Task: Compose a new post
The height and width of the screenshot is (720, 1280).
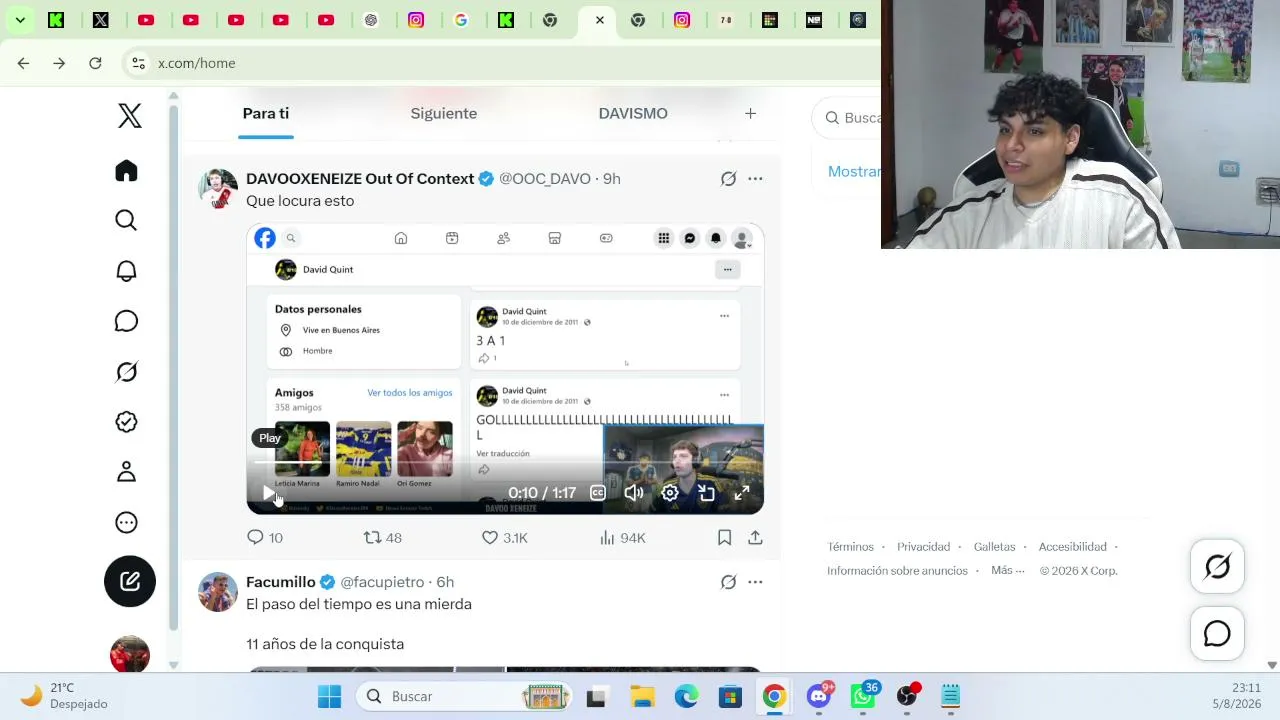Action: (130, 581)
